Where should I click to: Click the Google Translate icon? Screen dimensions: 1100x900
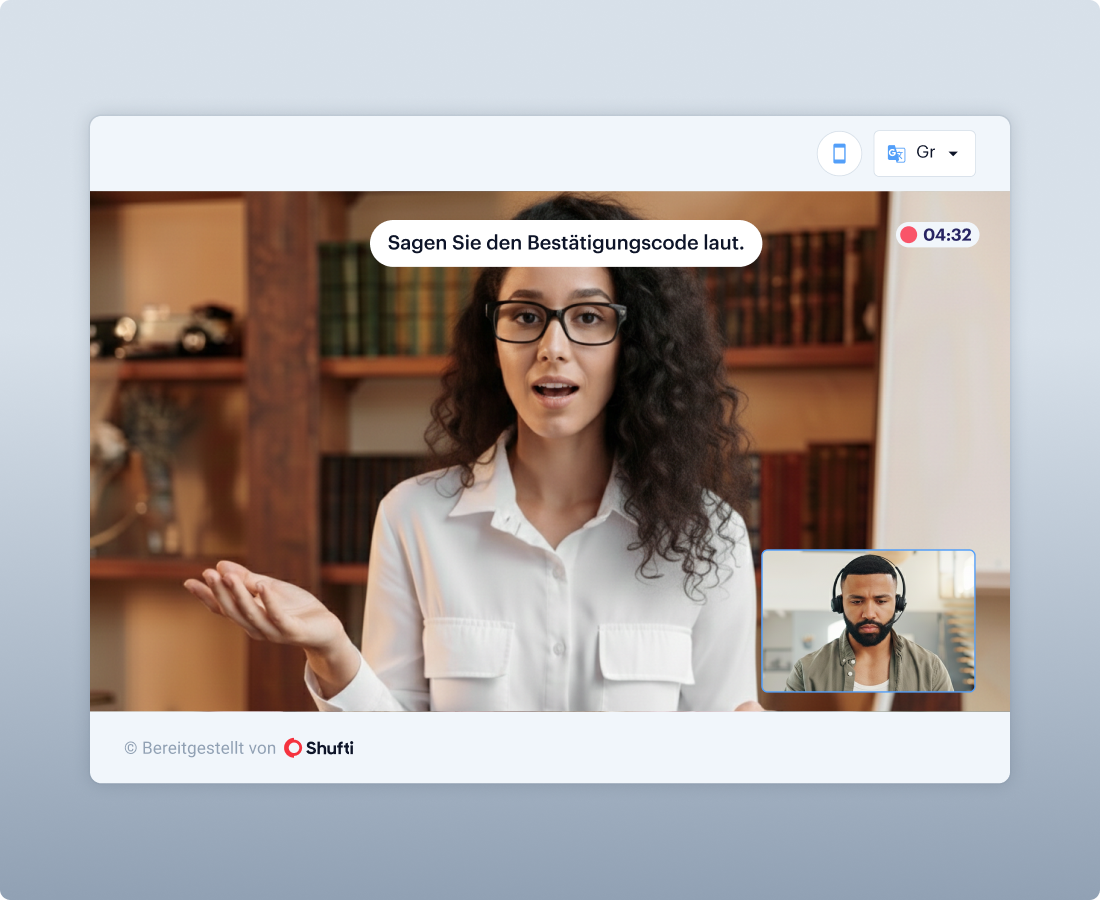click(896, 153)
